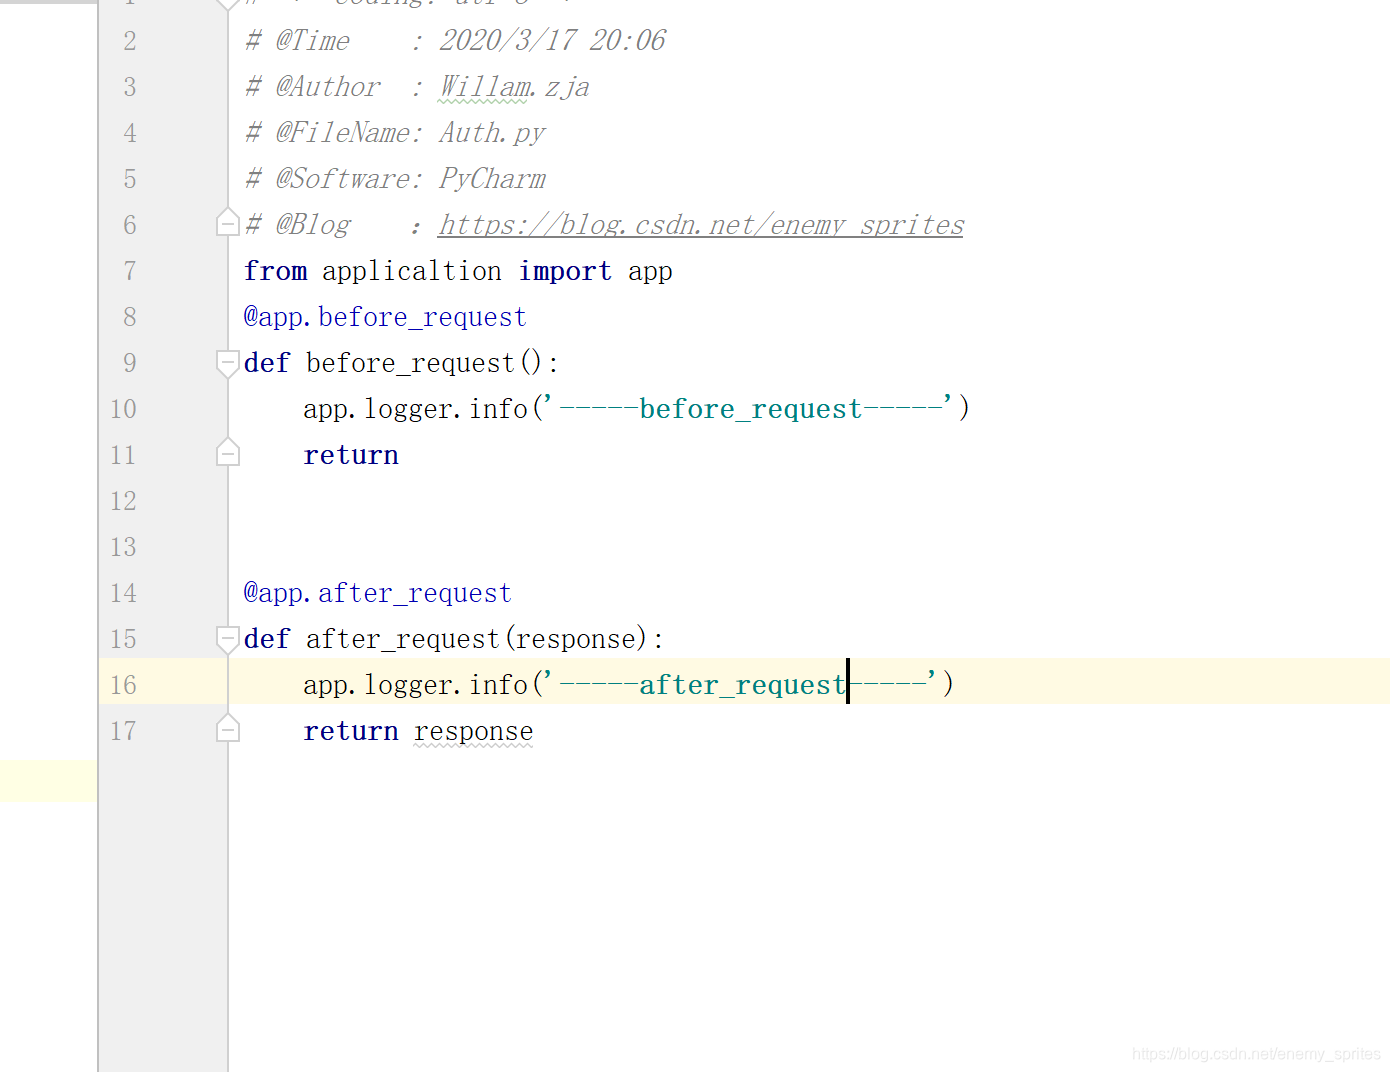The image size is (1390, 1072).
Task: Click the 'return' keyword on line 17
Action: coord(351,731)
